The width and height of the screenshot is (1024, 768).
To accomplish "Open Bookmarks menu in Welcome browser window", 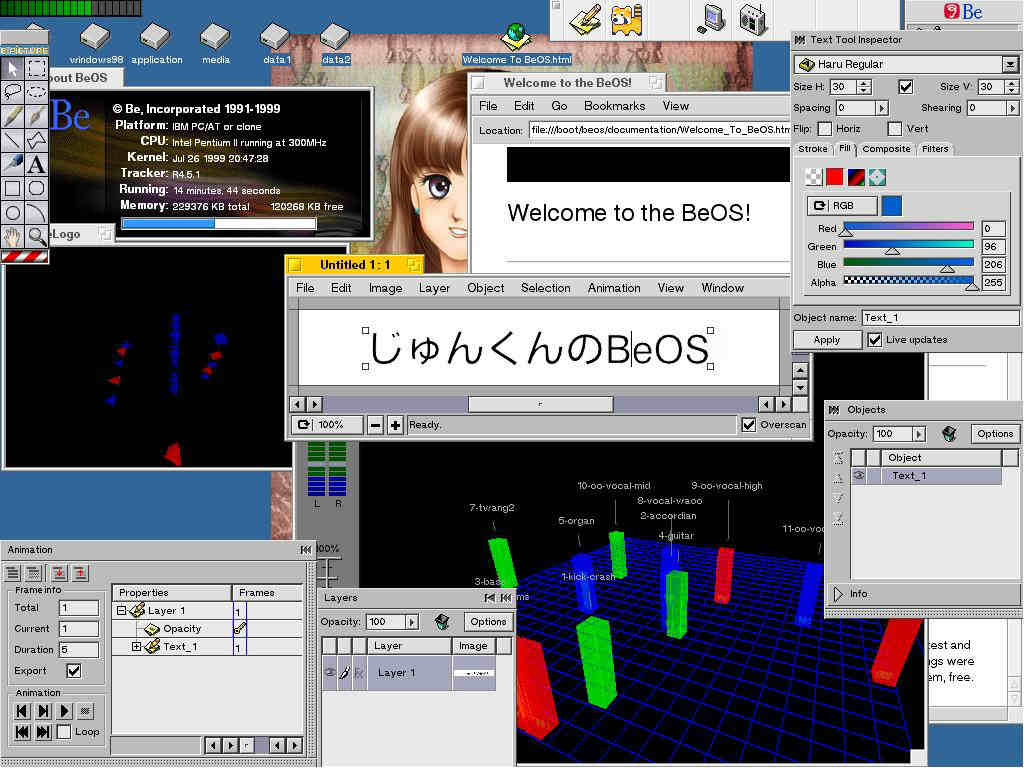I will point(615,106).
